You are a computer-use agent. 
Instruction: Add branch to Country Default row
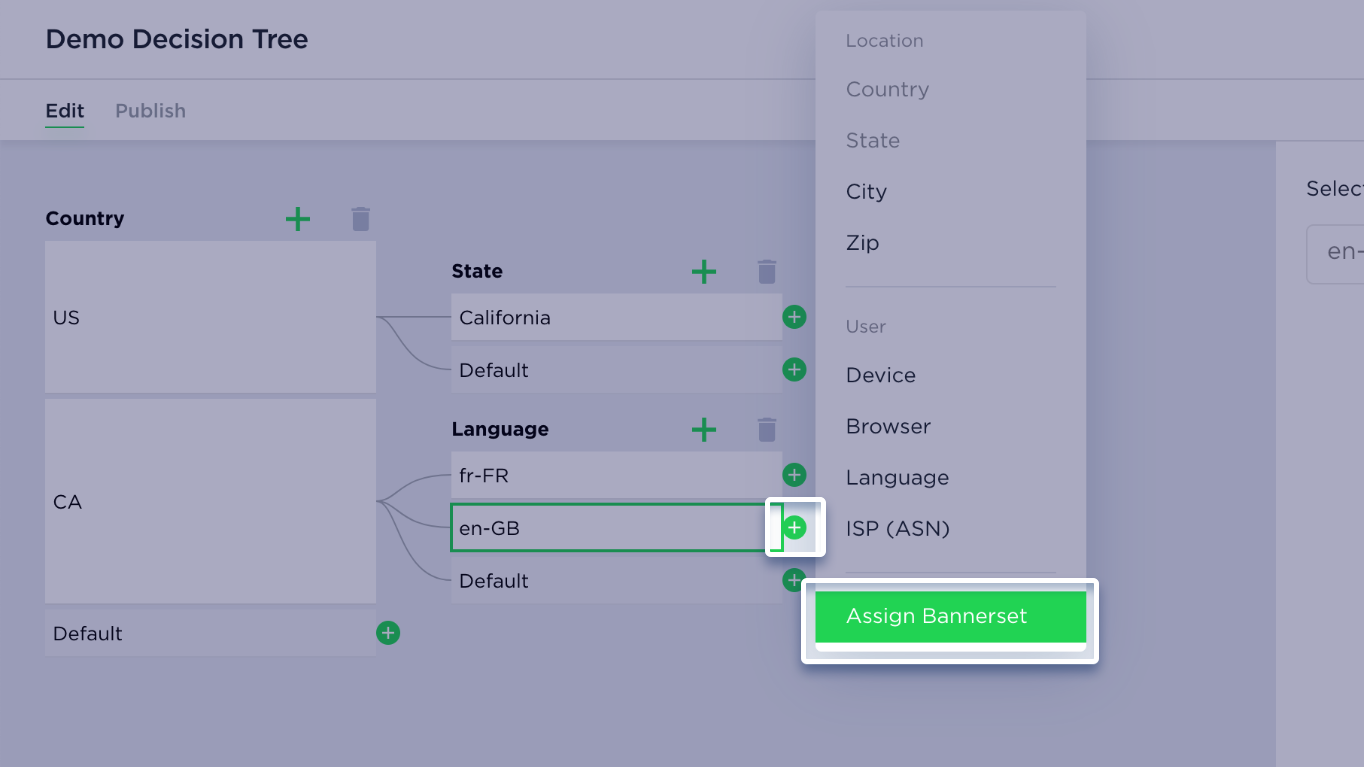point(388,633)
